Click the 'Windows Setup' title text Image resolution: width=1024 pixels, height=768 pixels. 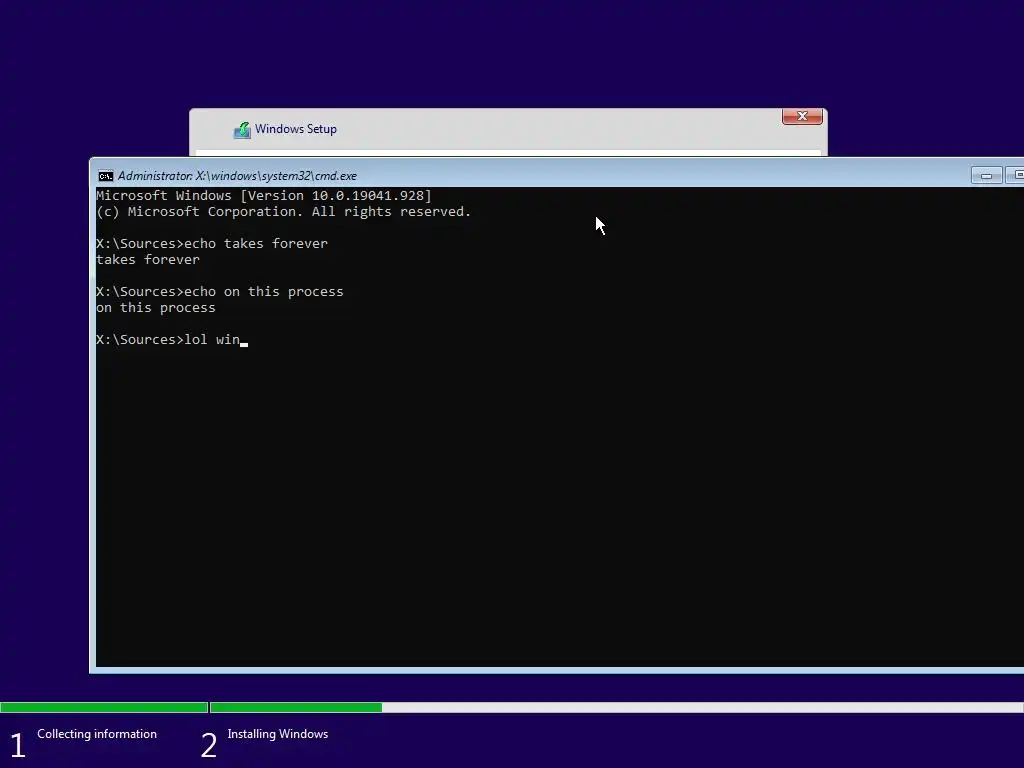pos(296,129)
